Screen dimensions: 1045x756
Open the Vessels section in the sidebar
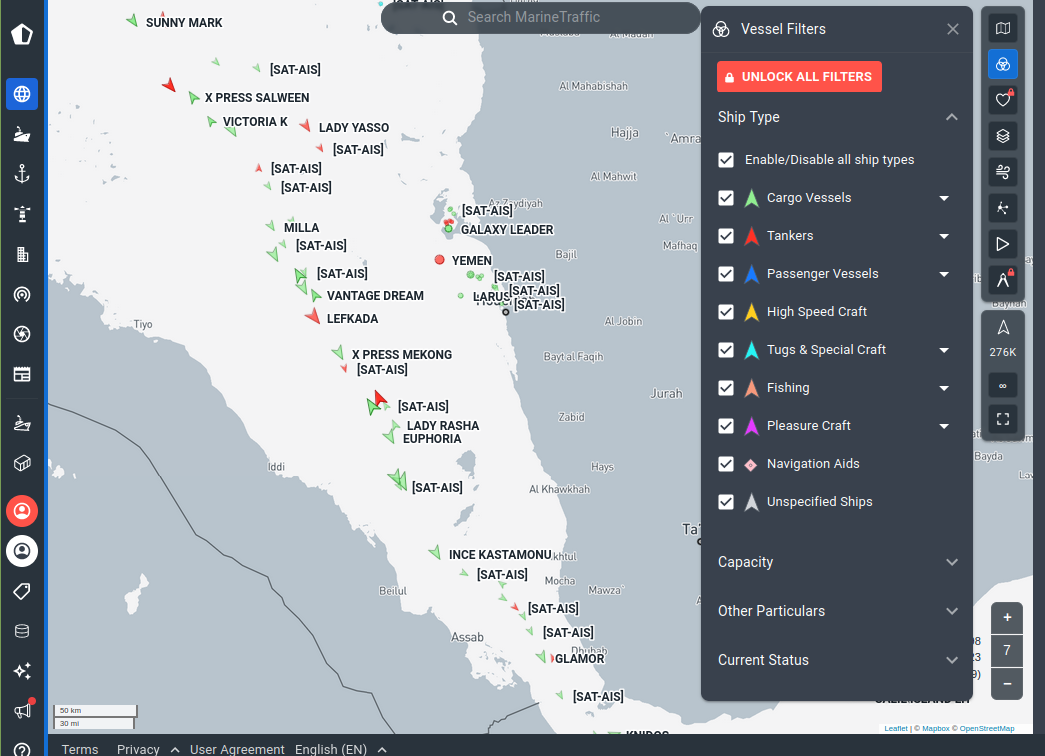click(22, 134)
